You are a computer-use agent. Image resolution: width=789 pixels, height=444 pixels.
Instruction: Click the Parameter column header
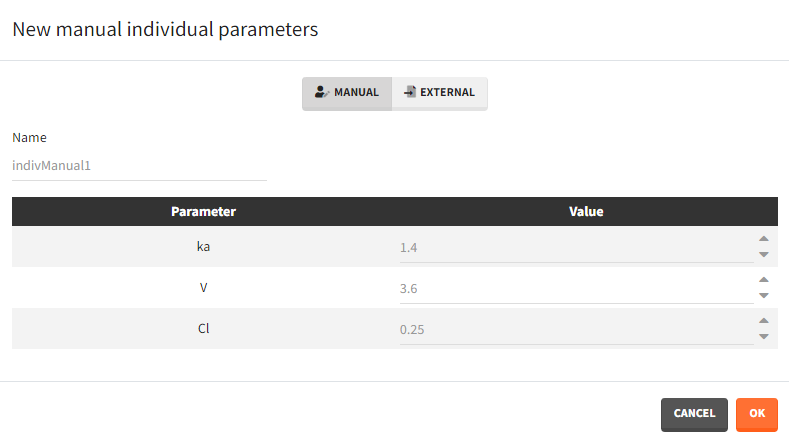(x=203, y=212)
